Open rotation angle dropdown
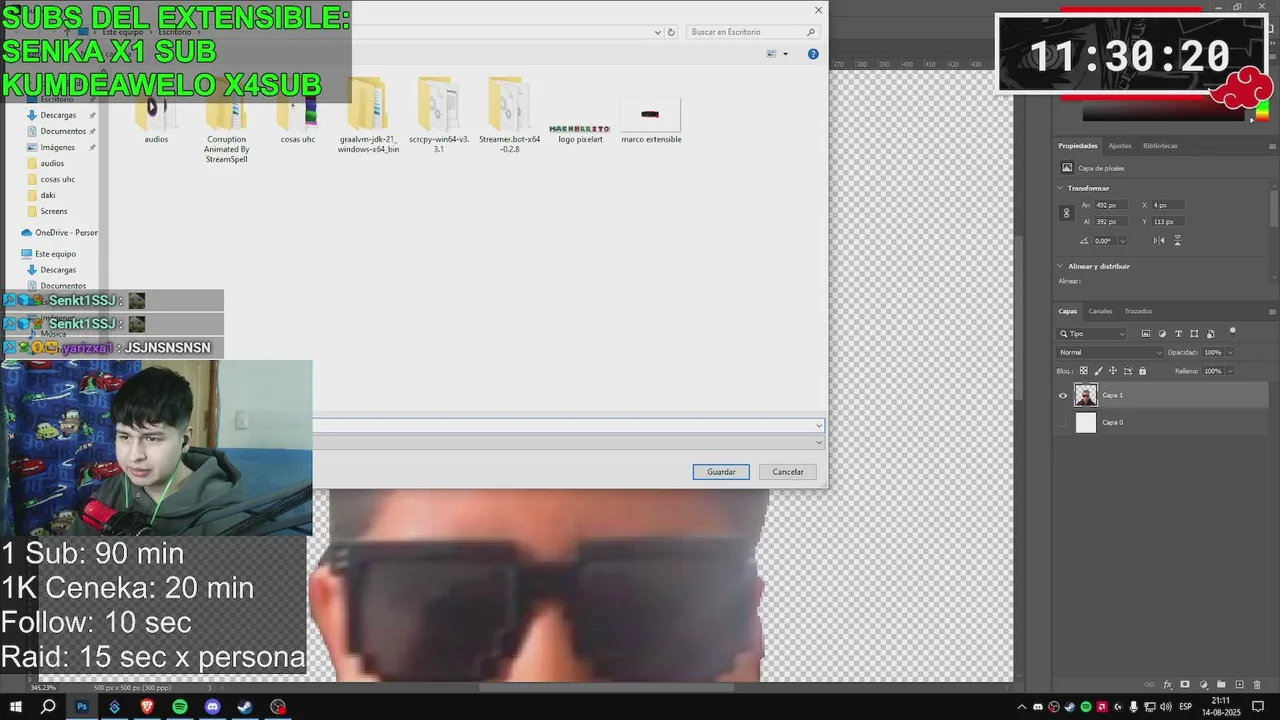This screenshot has width=1280, height=720. pos(1123,241)
